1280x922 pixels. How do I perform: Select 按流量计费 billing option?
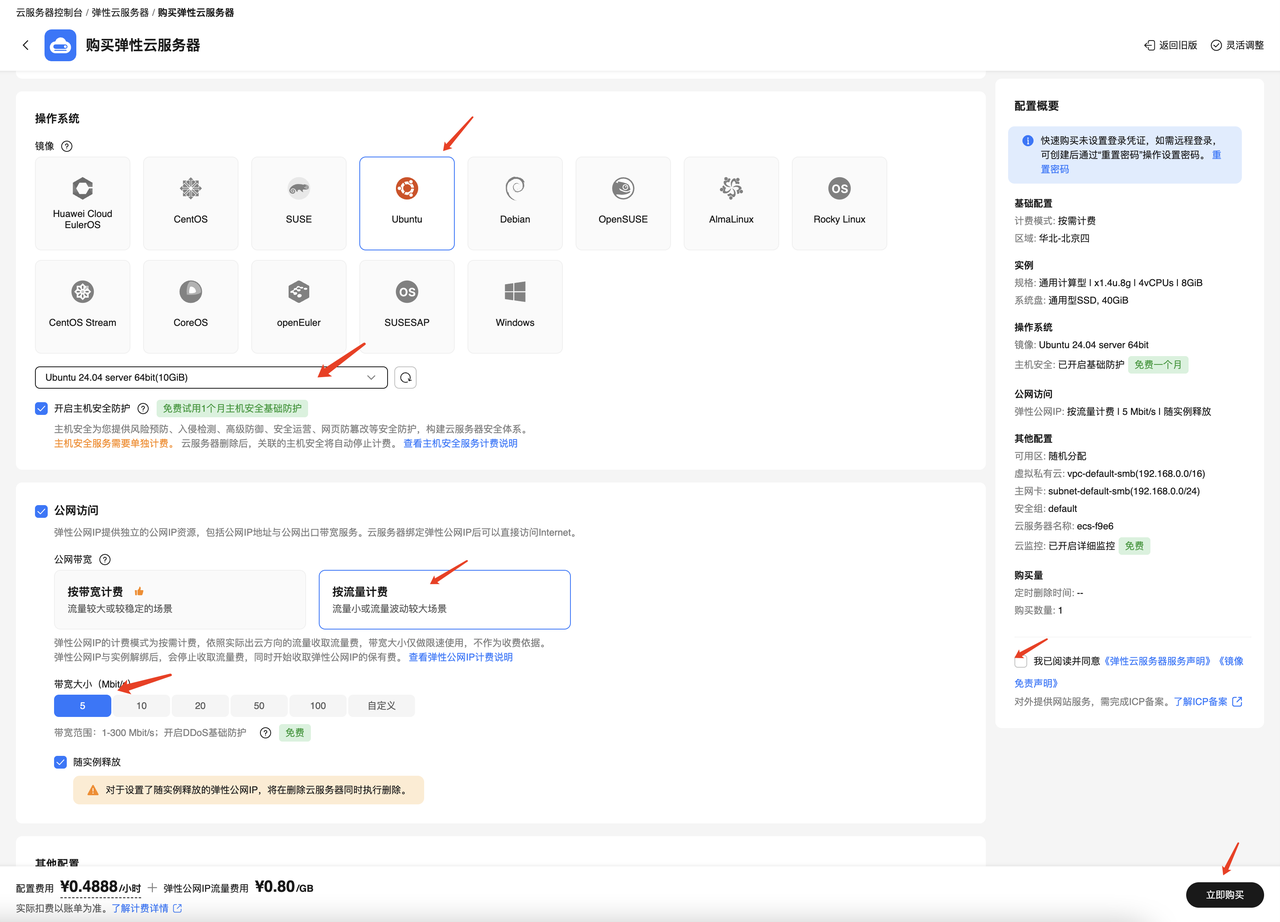pyautogui.click(x=445, y=600)
